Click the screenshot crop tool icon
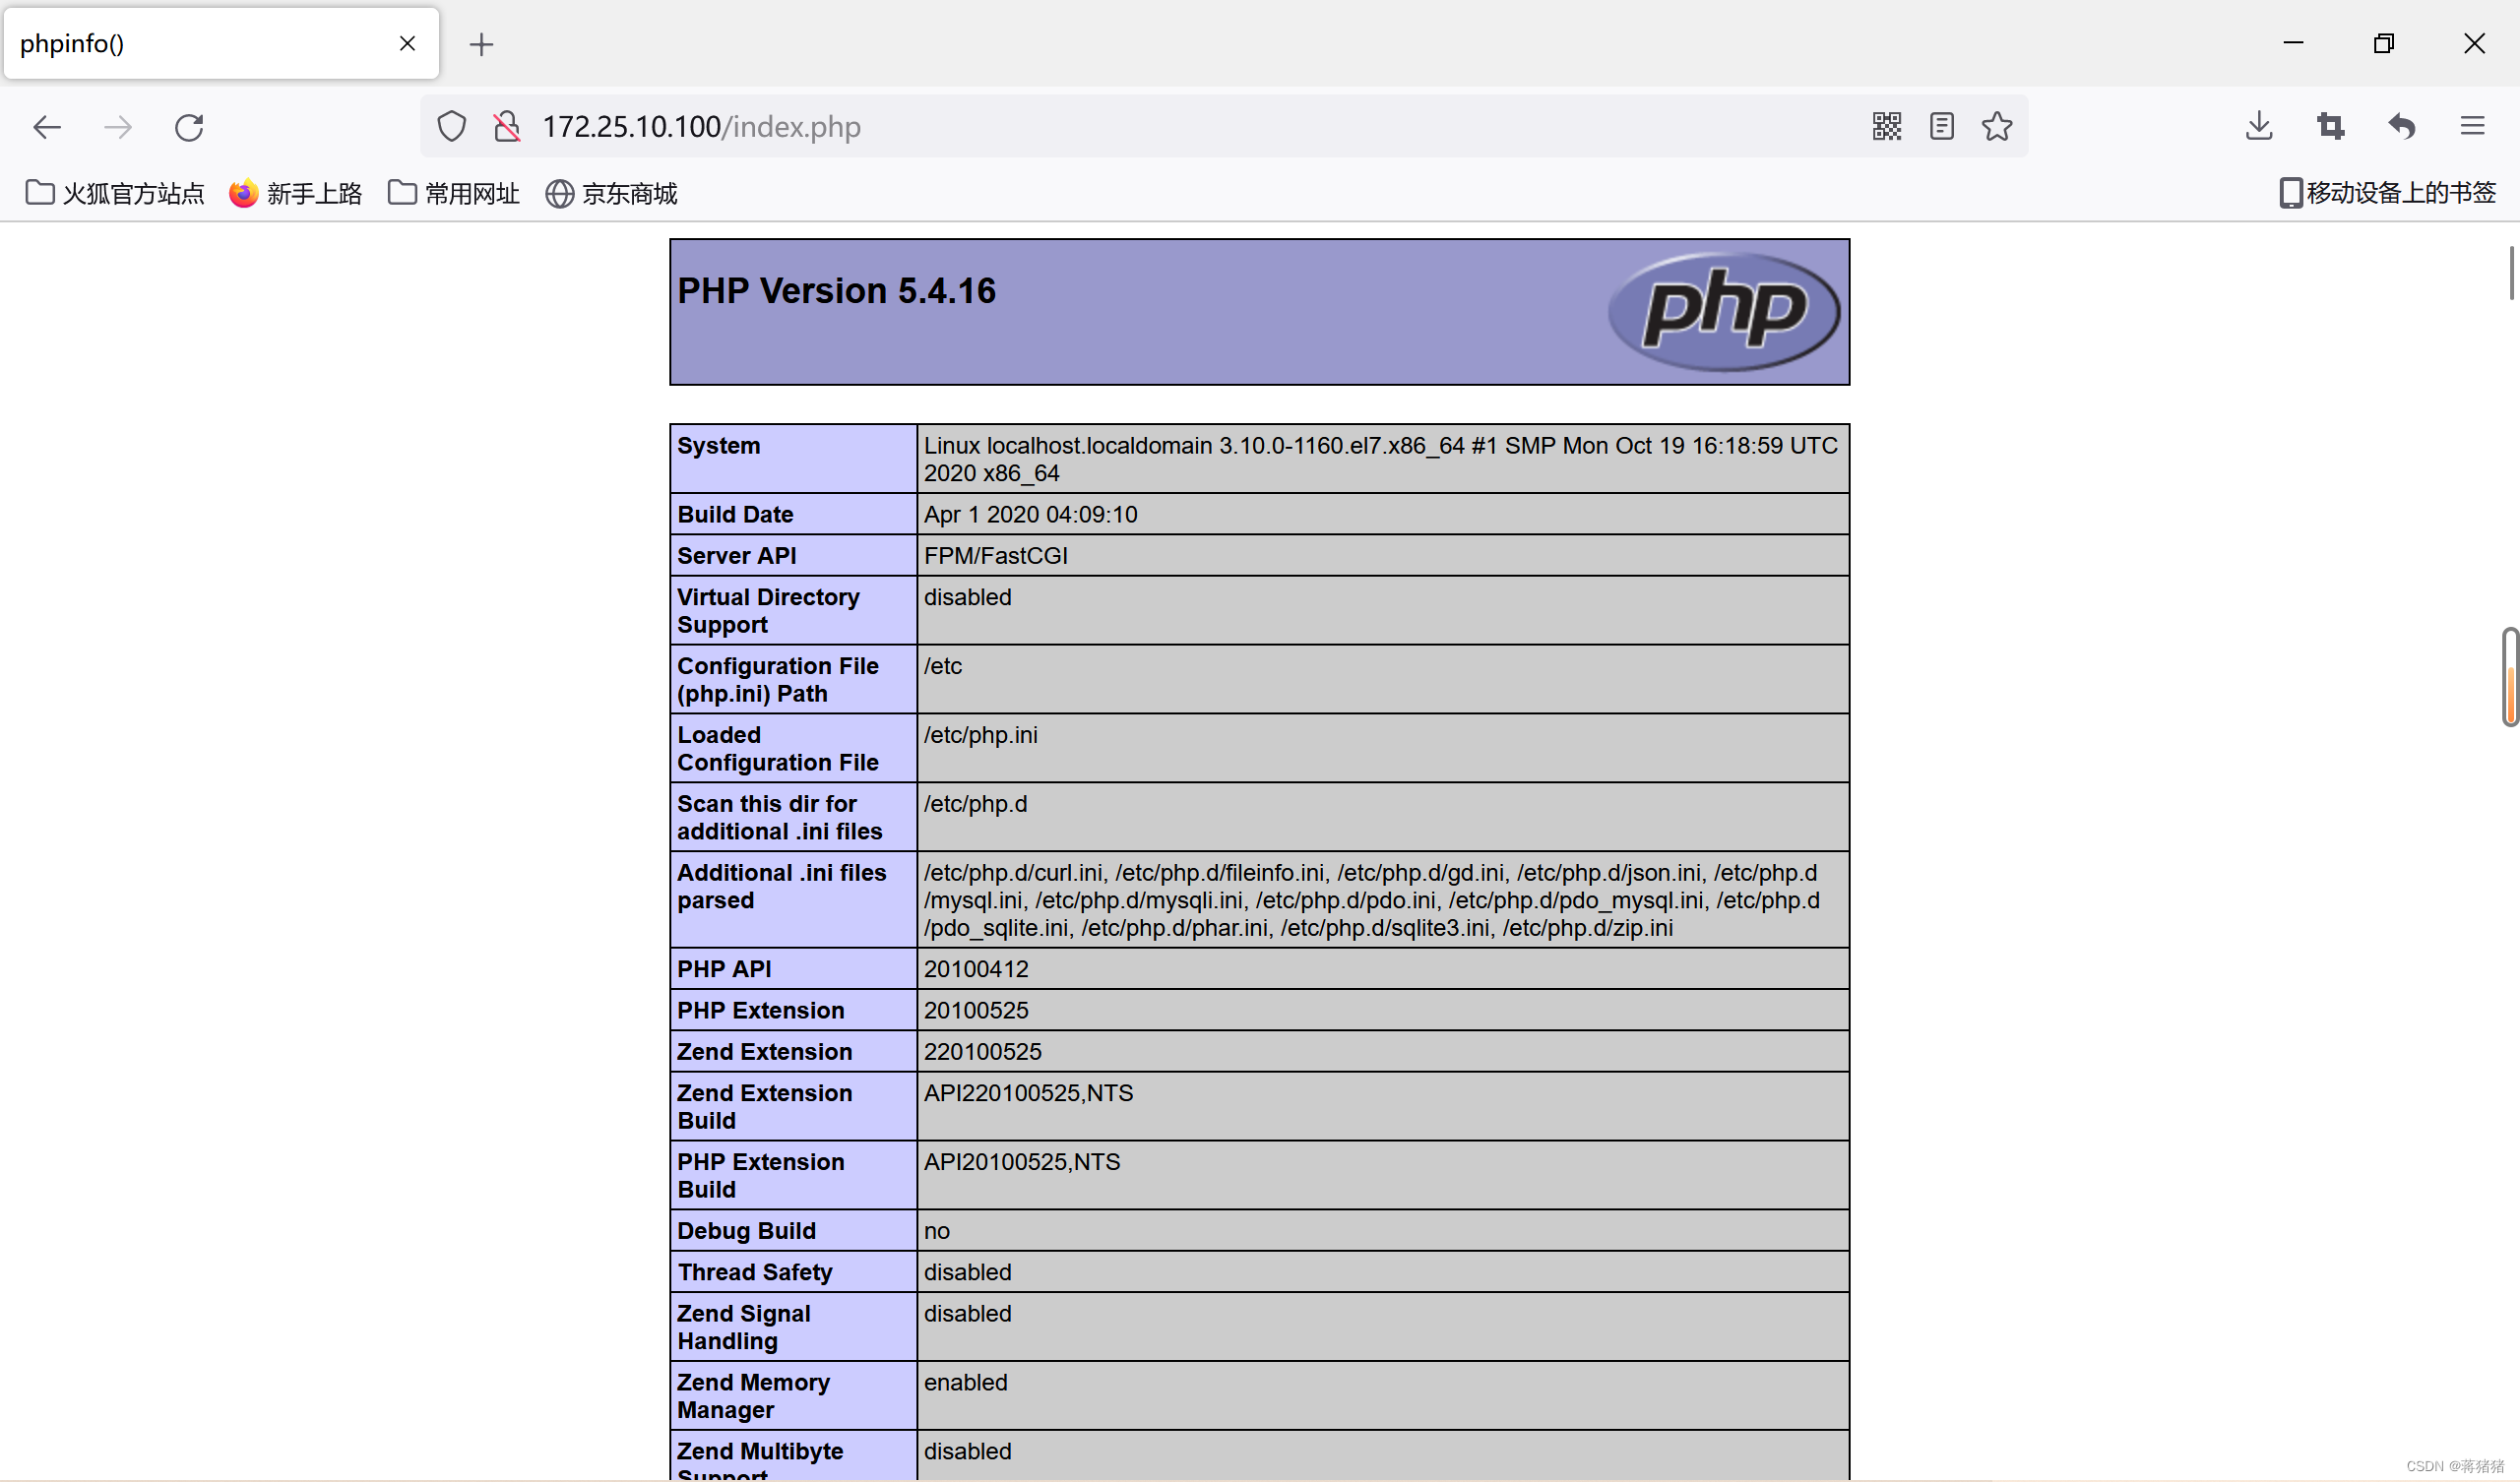The width and height of the screenshot is (2520, 1482). click(x=2330, y=126)
